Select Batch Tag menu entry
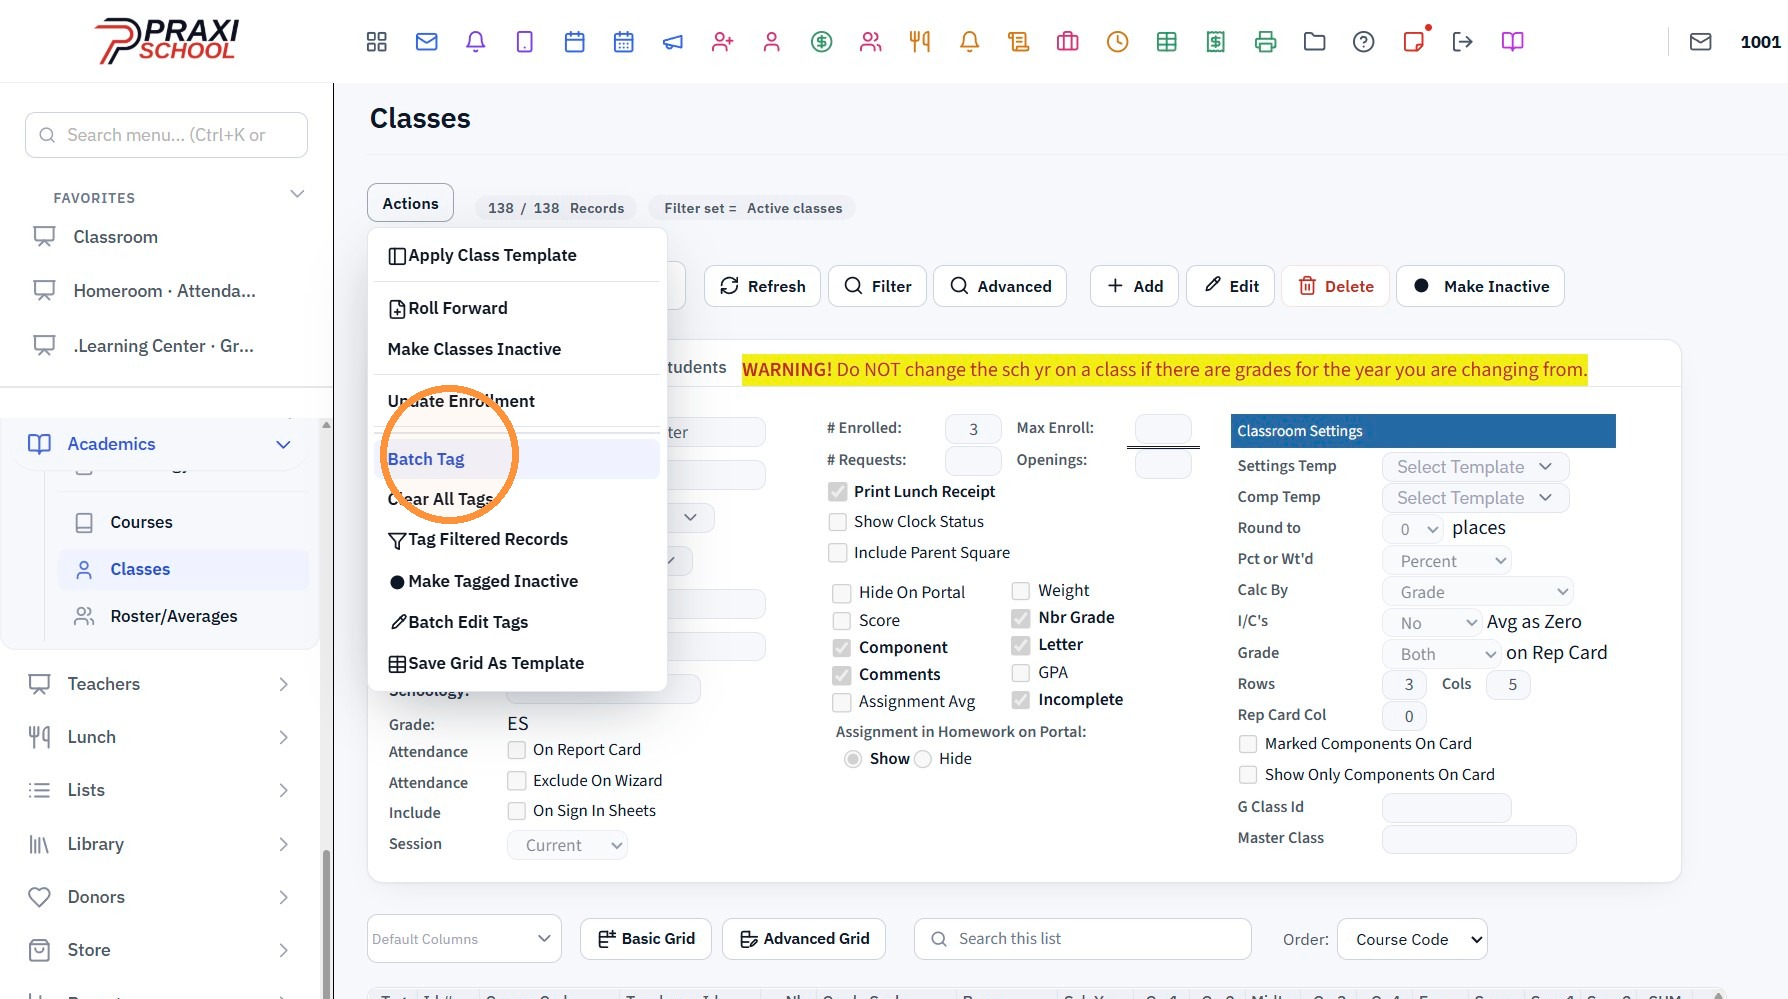1788x999 pixels. (517, 459)
